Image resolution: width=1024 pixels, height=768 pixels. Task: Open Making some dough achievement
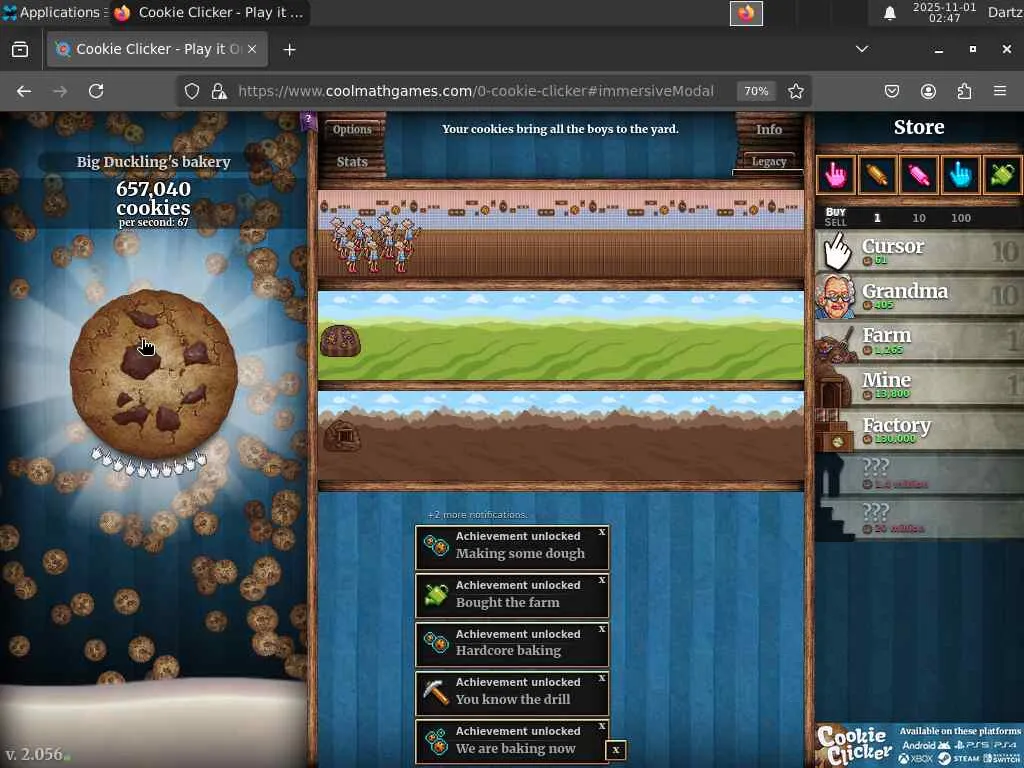point(512,547)
